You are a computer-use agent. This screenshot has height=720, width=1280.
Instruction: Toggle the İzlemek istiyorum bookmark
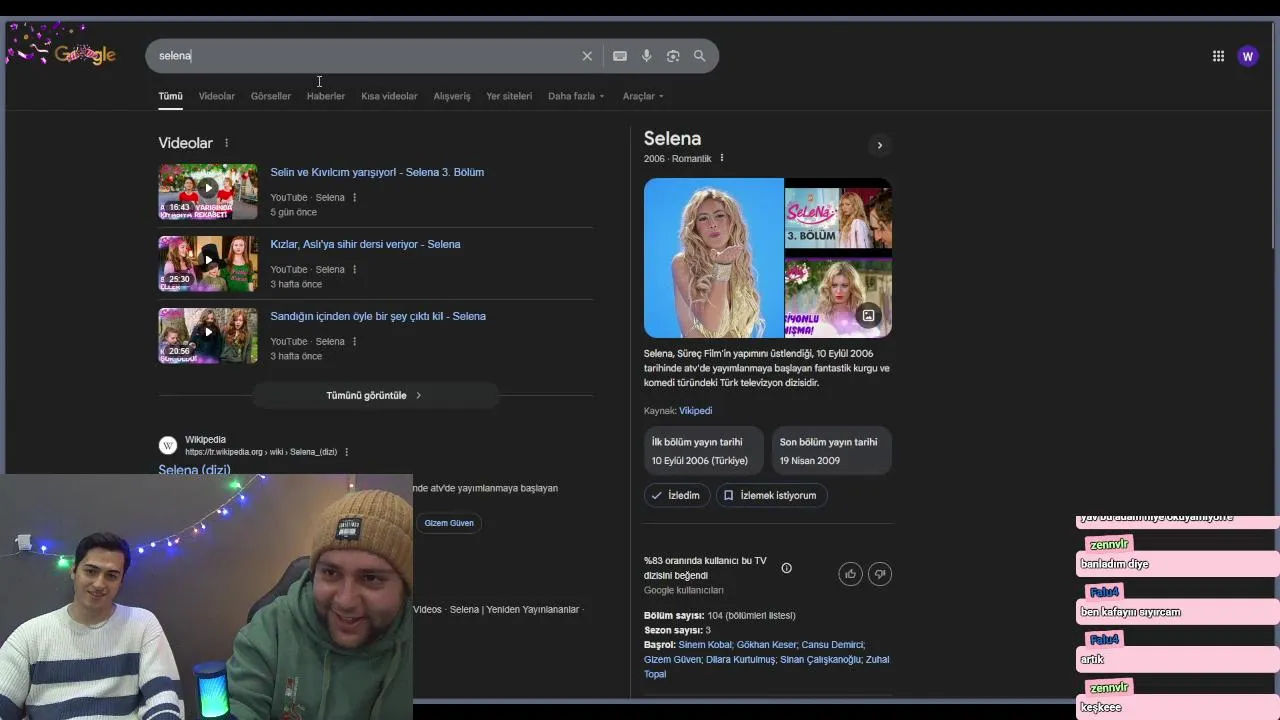(x=771, y=495)
